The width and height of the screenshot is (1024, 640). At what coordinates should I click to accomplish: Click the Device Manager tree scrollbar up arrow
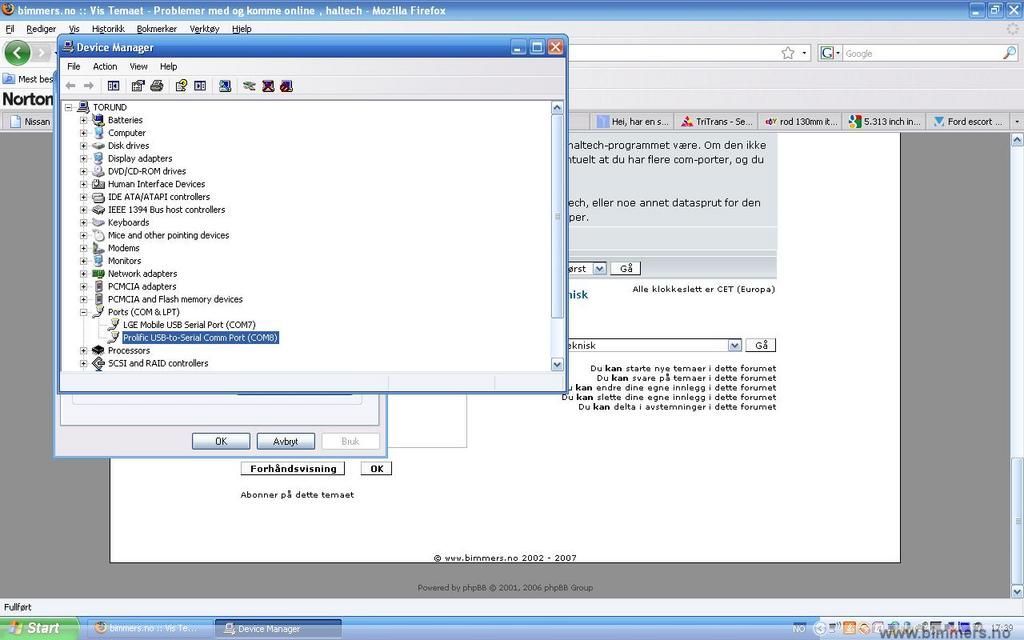click(x=557, y=108)
